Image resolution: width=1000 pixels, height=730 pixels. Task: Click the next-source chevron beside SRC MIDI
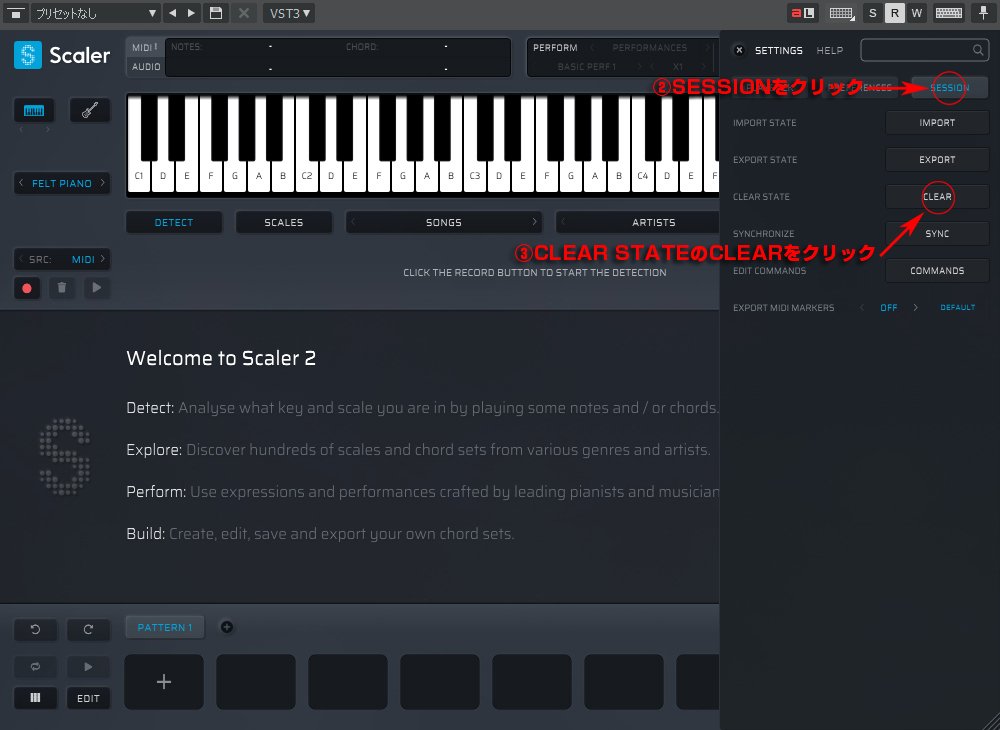tap(103, 259)
